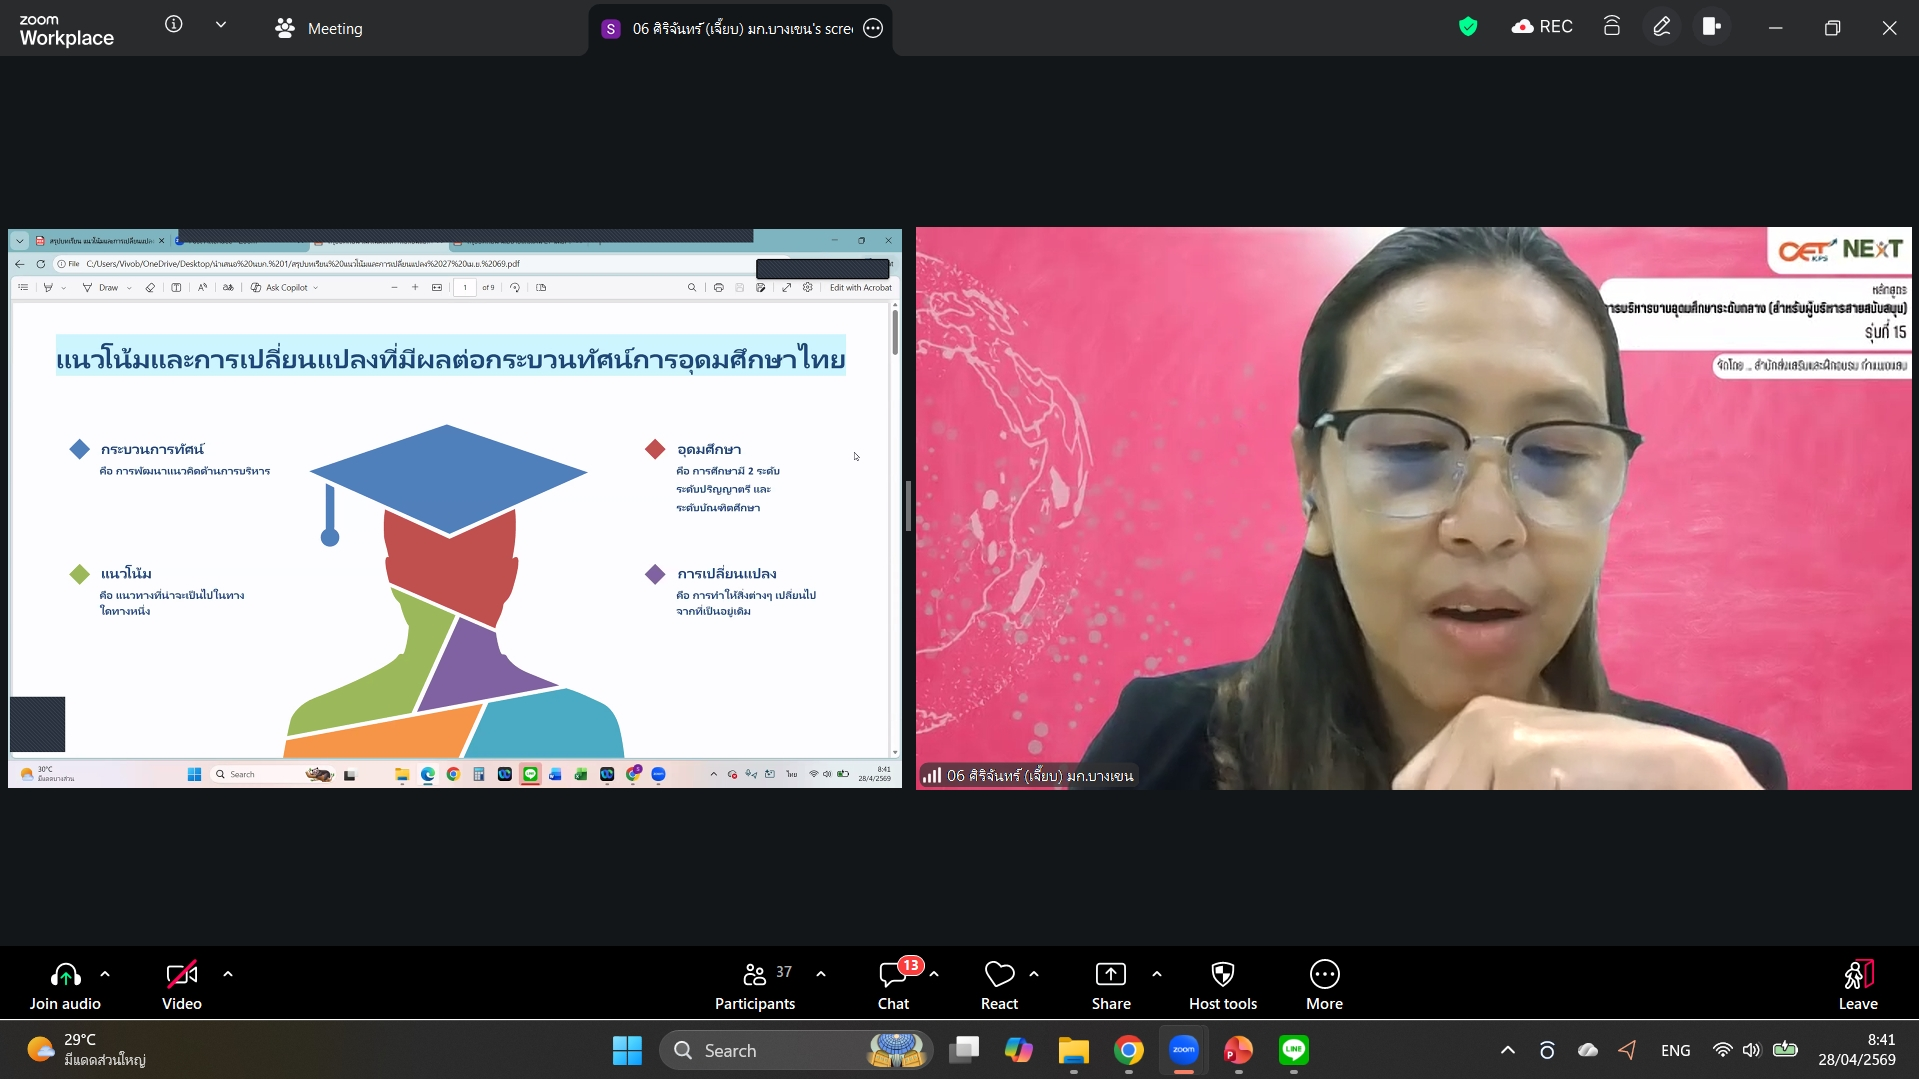The image size is (1919, 1079).
Task: Expand audio options arrow beside Join audio
Action: coord(105,974)
